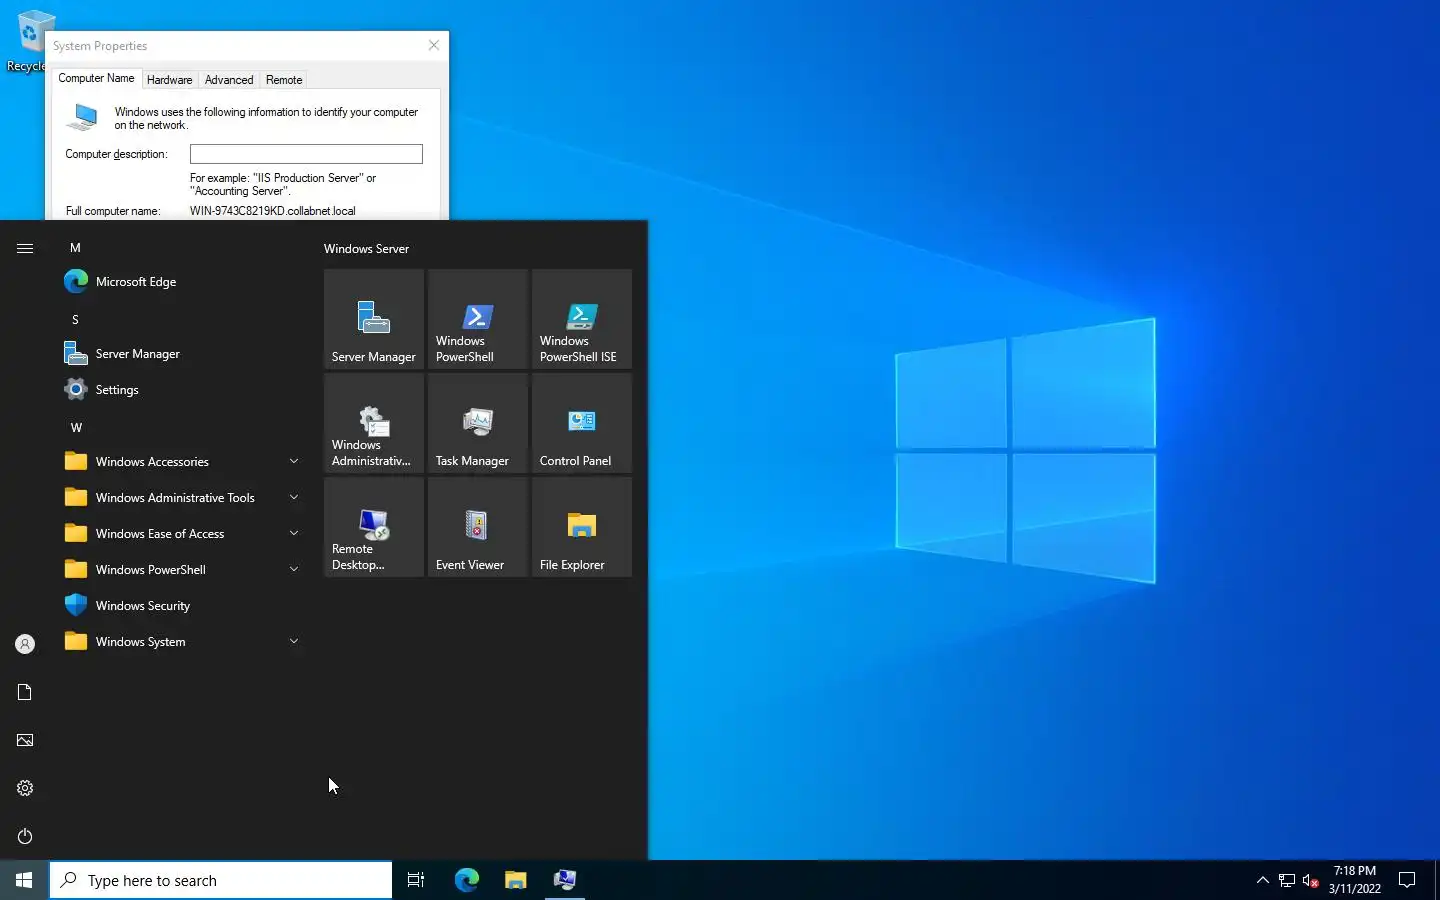Click the Computer description input field
The height and width of the screenshot is (900, 1440).
tap(306, 154)
